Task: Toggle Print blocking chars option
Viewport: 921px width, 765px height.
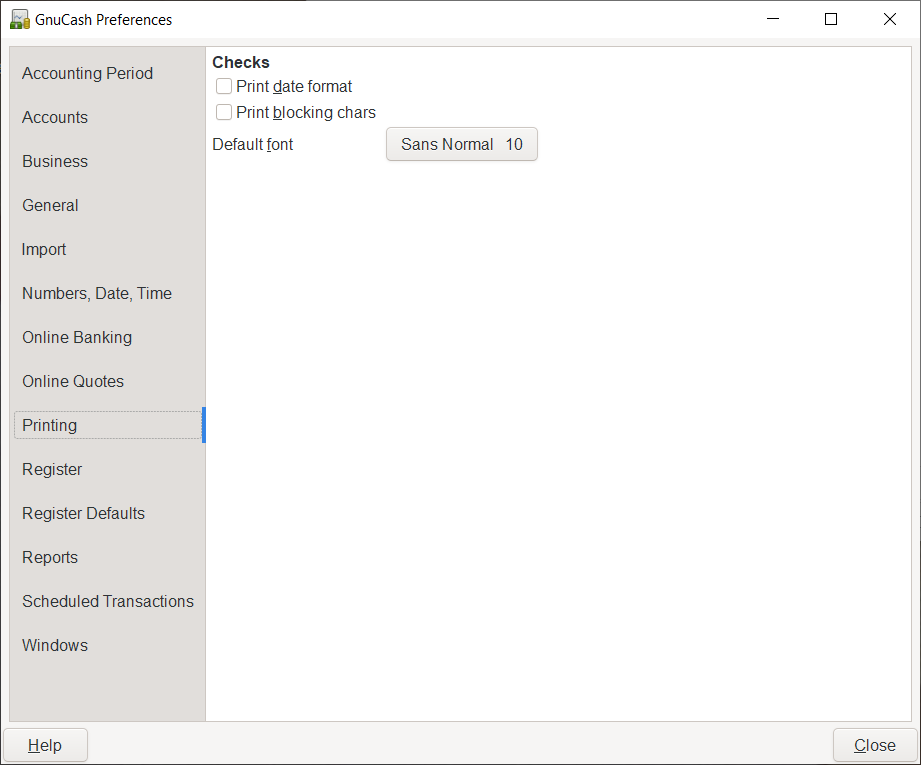Action: point(224,113)
